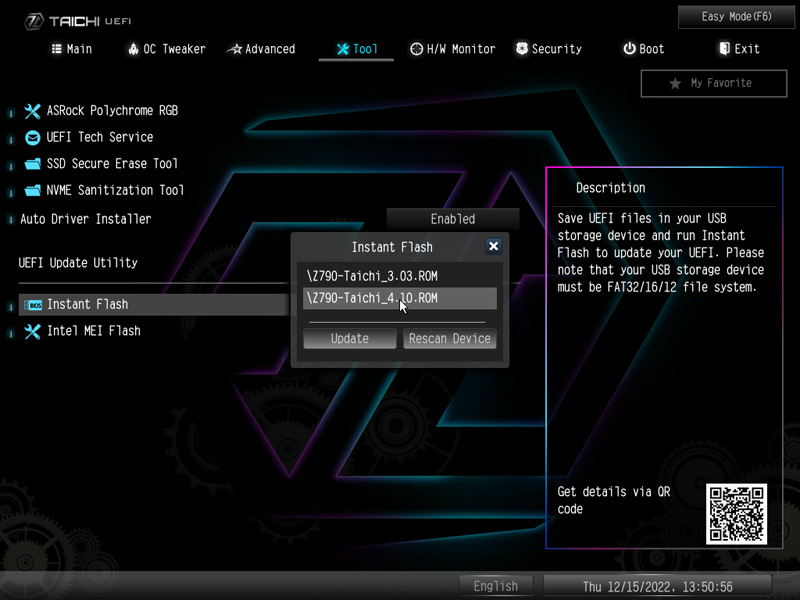Click the NVME Sanitization Tool folder icon
Screen dimensions: 800x600
click(32, 190)
